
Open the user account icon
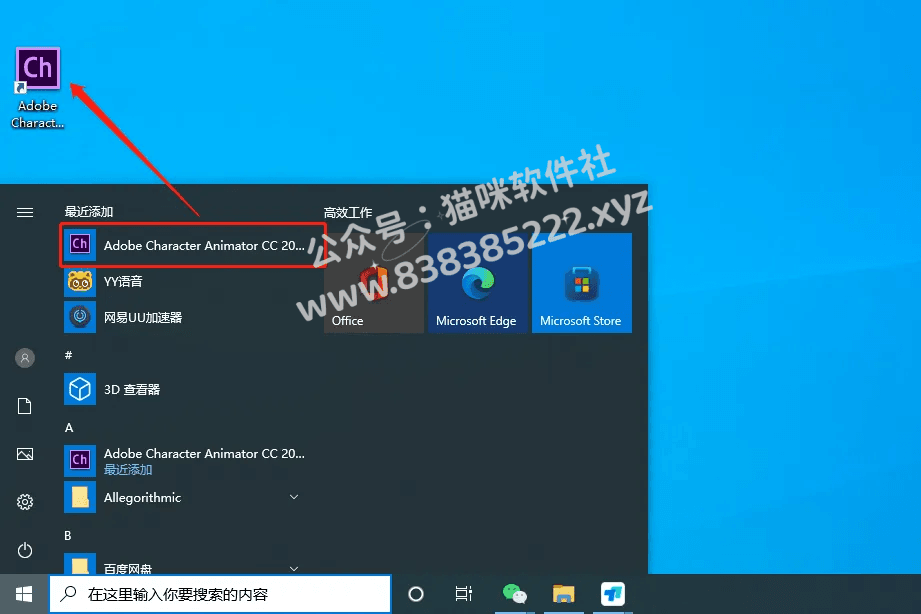point(25,358)
